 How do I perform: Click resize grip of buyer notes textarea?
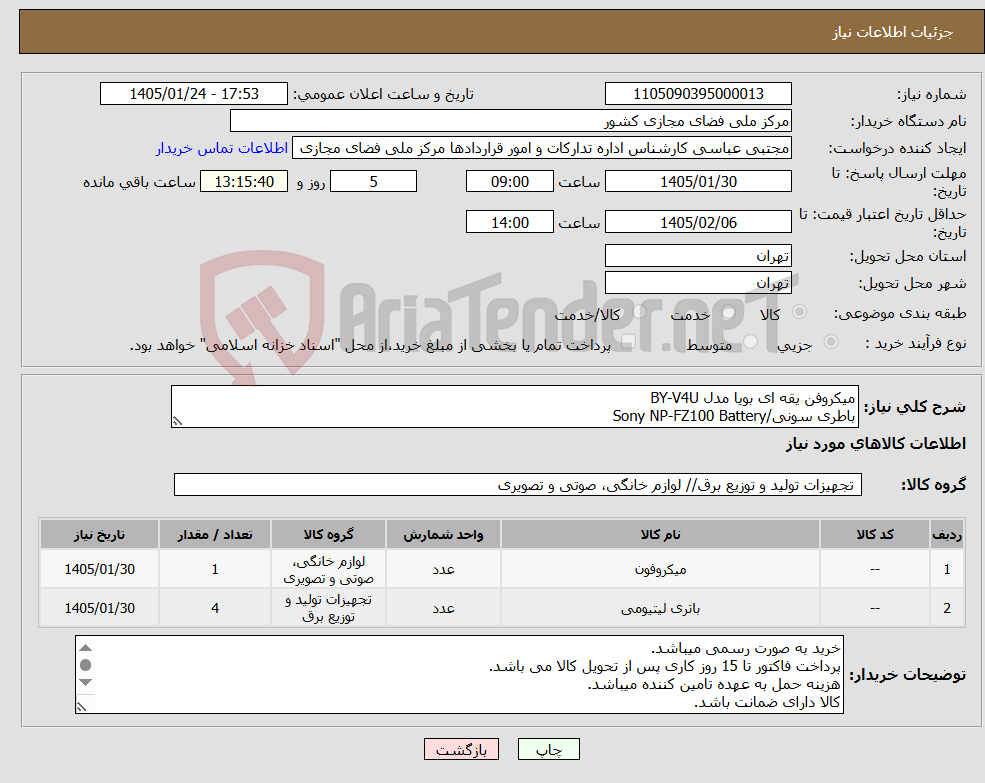coord(81,707)
